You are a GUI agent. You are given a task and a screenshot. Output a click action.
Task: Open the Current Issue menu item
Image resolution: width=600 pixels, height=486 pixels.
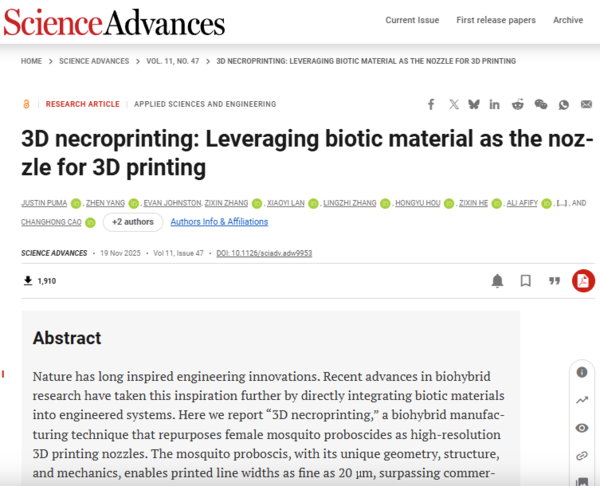[412, 20]
